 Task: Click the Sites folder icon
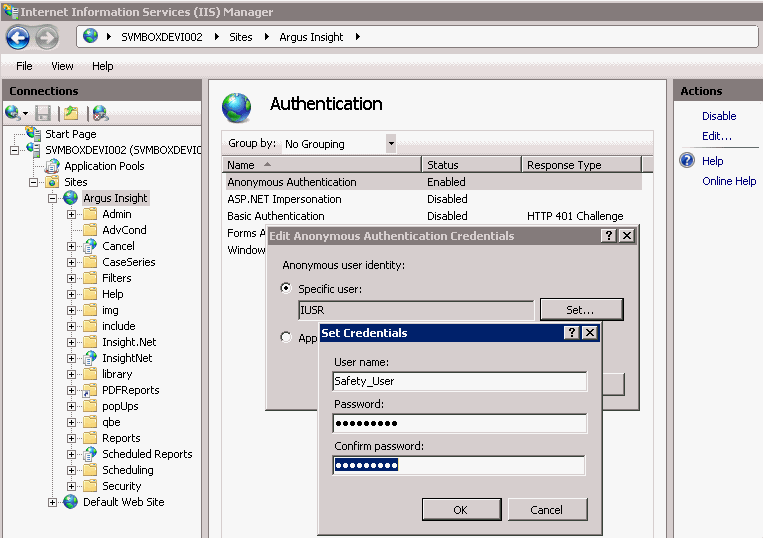pos(52,182)
